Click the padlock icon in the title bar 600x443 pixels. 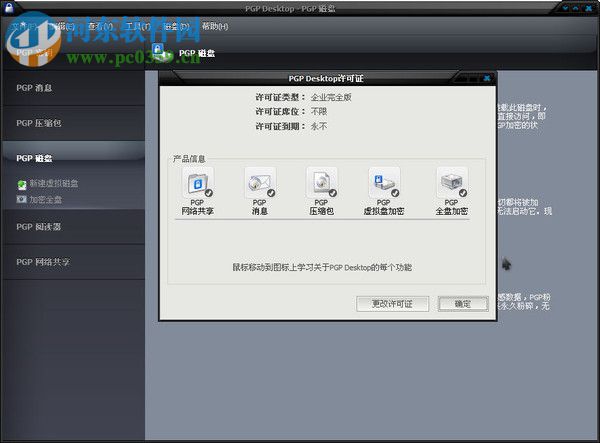coord(9,7)
